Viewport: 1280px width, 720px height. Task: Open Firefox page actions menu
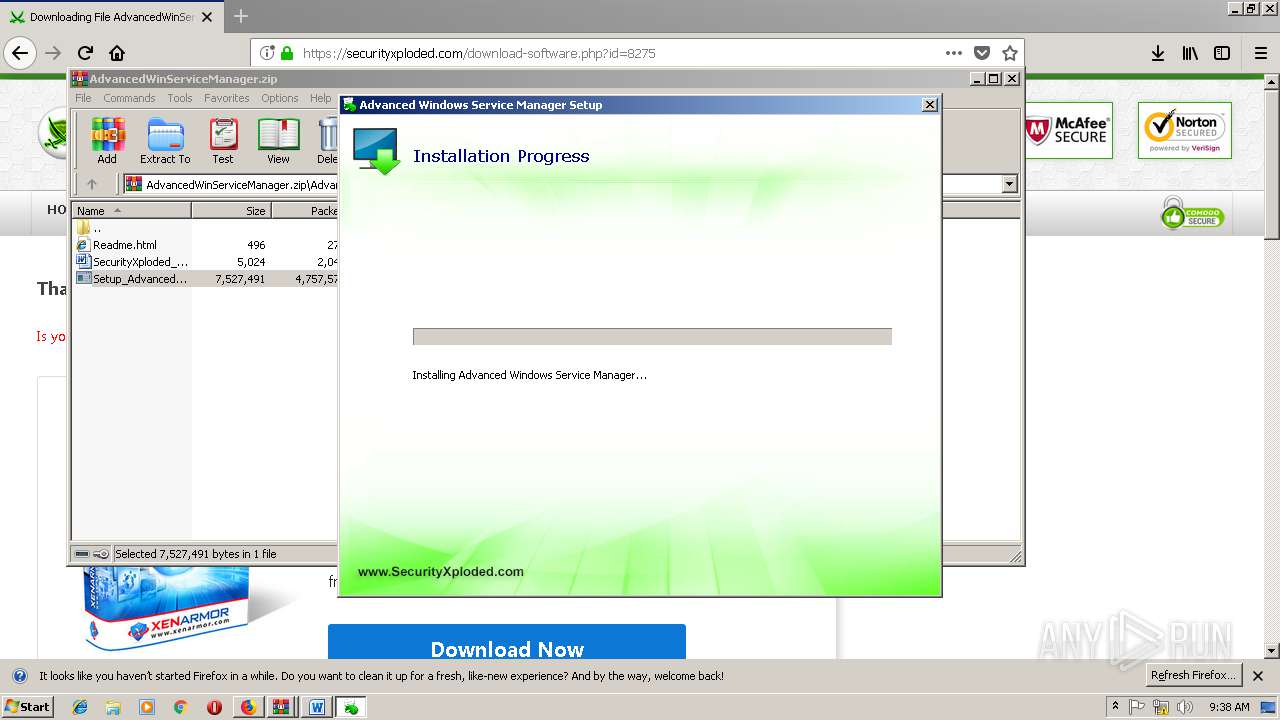click(x=954, y=53)
